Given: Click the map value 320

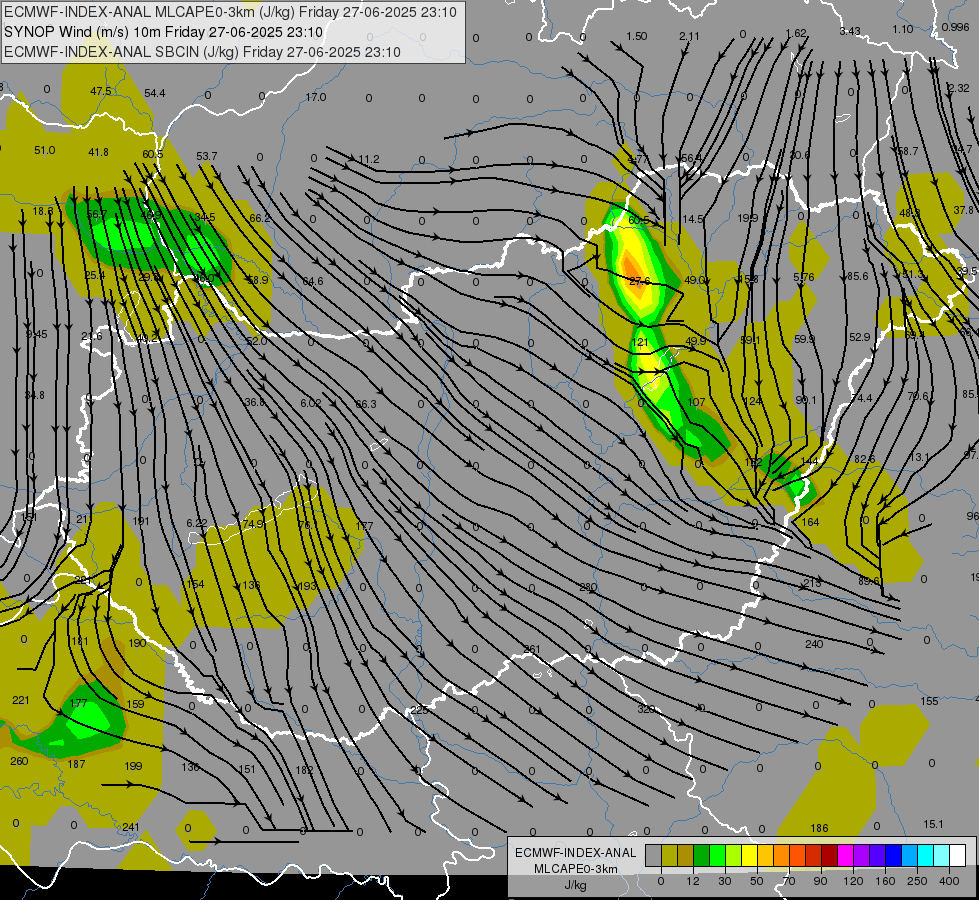Looking at the screenshot, I should click(646, 709).
